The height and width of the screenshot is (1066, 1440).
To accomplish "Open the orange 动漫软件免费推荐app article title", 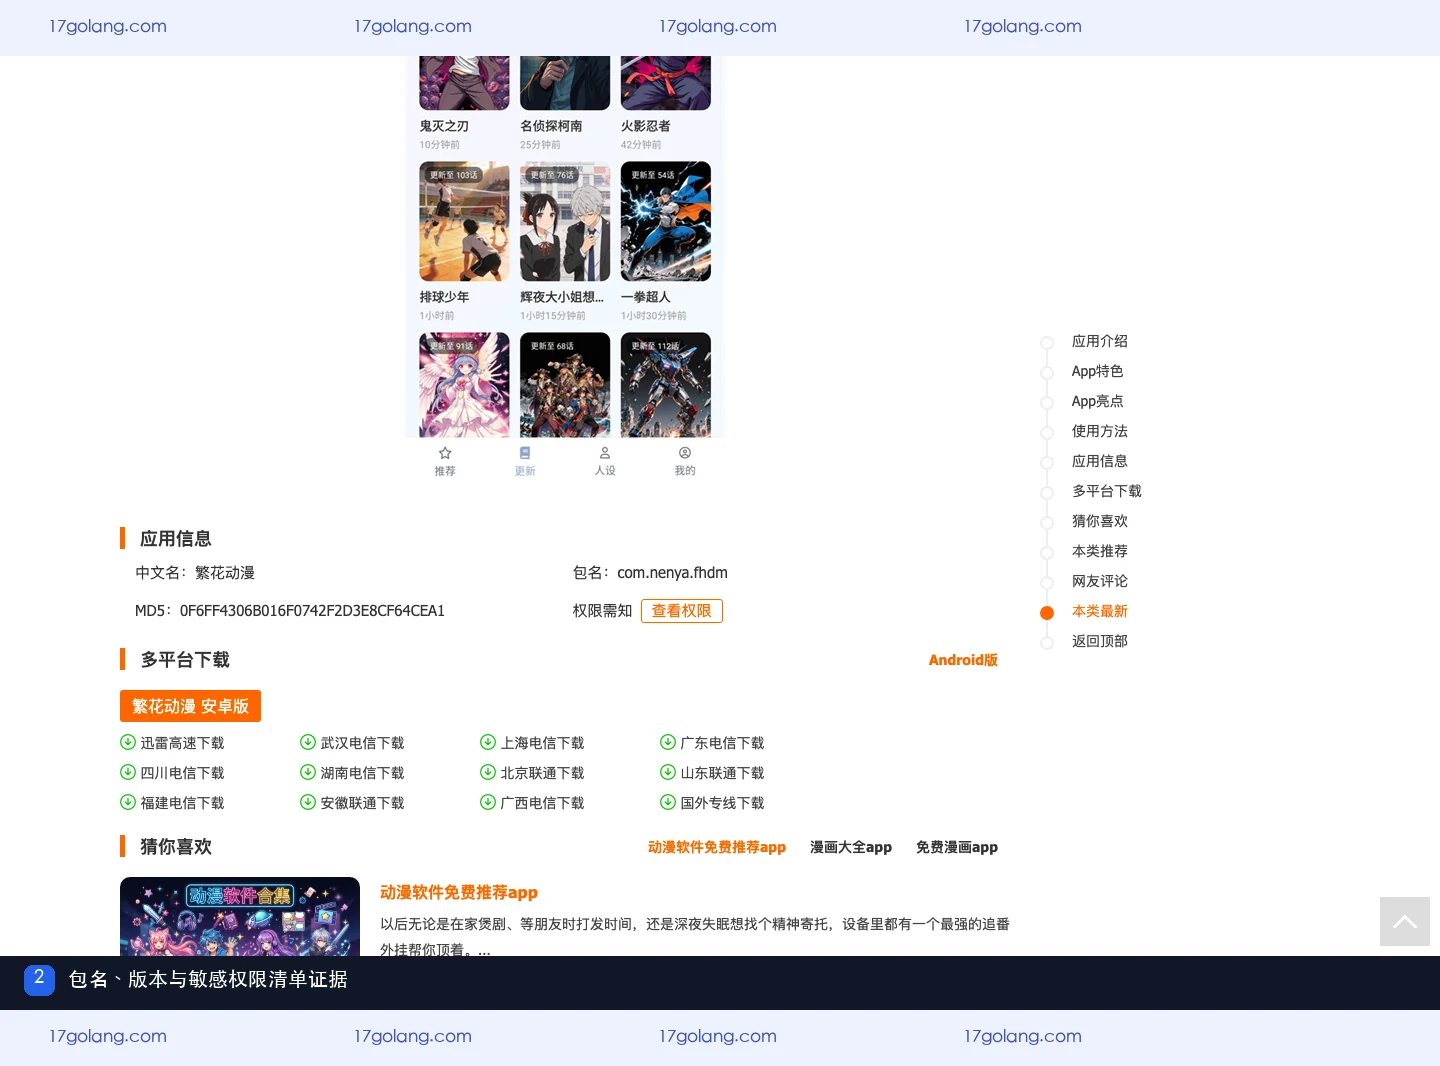I will (x=459, y=892).
